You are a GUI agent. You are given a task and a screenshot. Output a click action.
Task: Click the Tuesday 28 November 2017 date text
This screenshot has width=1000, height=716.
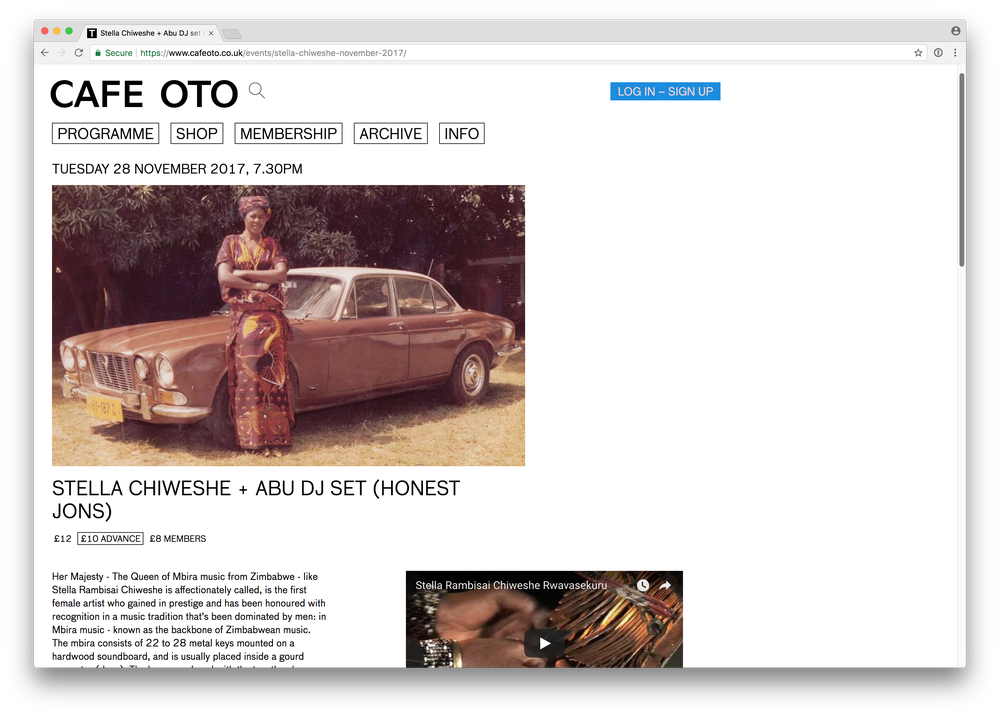click(x=177, y=169)
